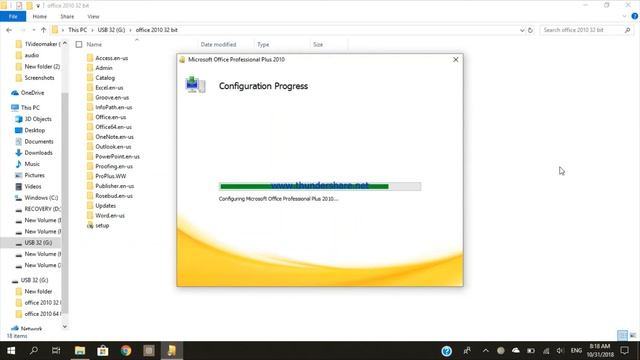The image size is (640, 360).
Task: Refresh the office 2010 32 bit folder
Action: pyautogui.click(x=530, y=30)
